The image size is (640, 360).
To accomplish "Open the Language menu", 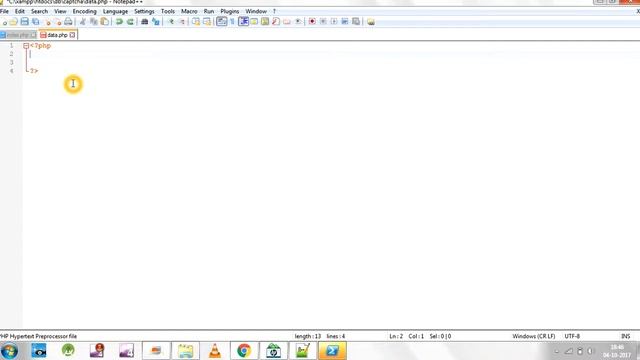I will tap(116, 11).
